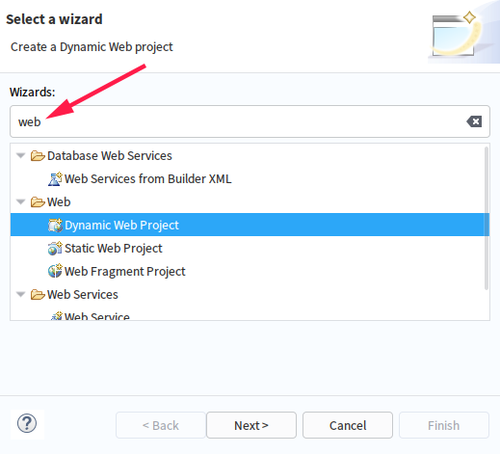The height and width of the screenshot is (454, 500).
Task: Select the partially visible Web Service entry
Action: click(x=97, y=316)
